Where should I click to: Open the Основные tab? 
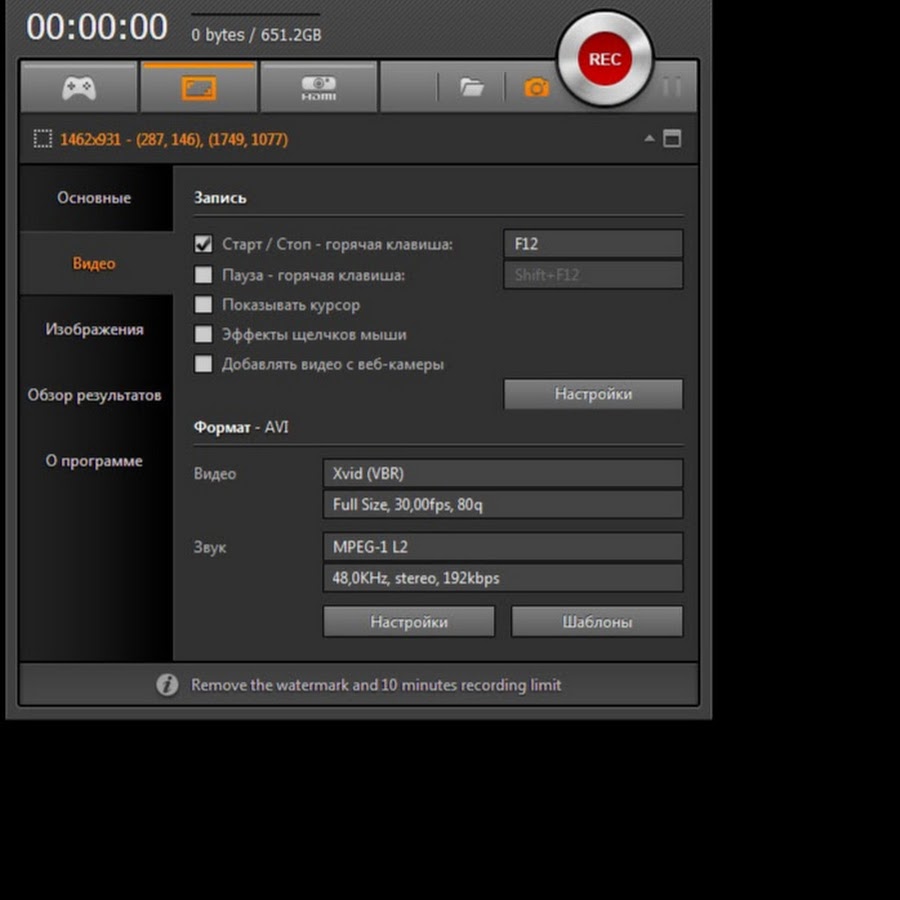94,198
